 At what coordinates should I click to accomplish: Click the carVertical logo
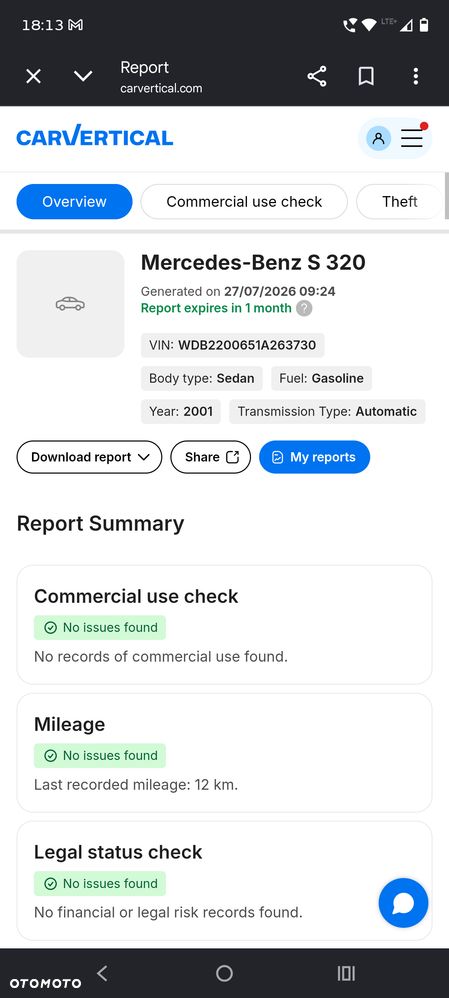pyautogui.click(x=94, y=136)
